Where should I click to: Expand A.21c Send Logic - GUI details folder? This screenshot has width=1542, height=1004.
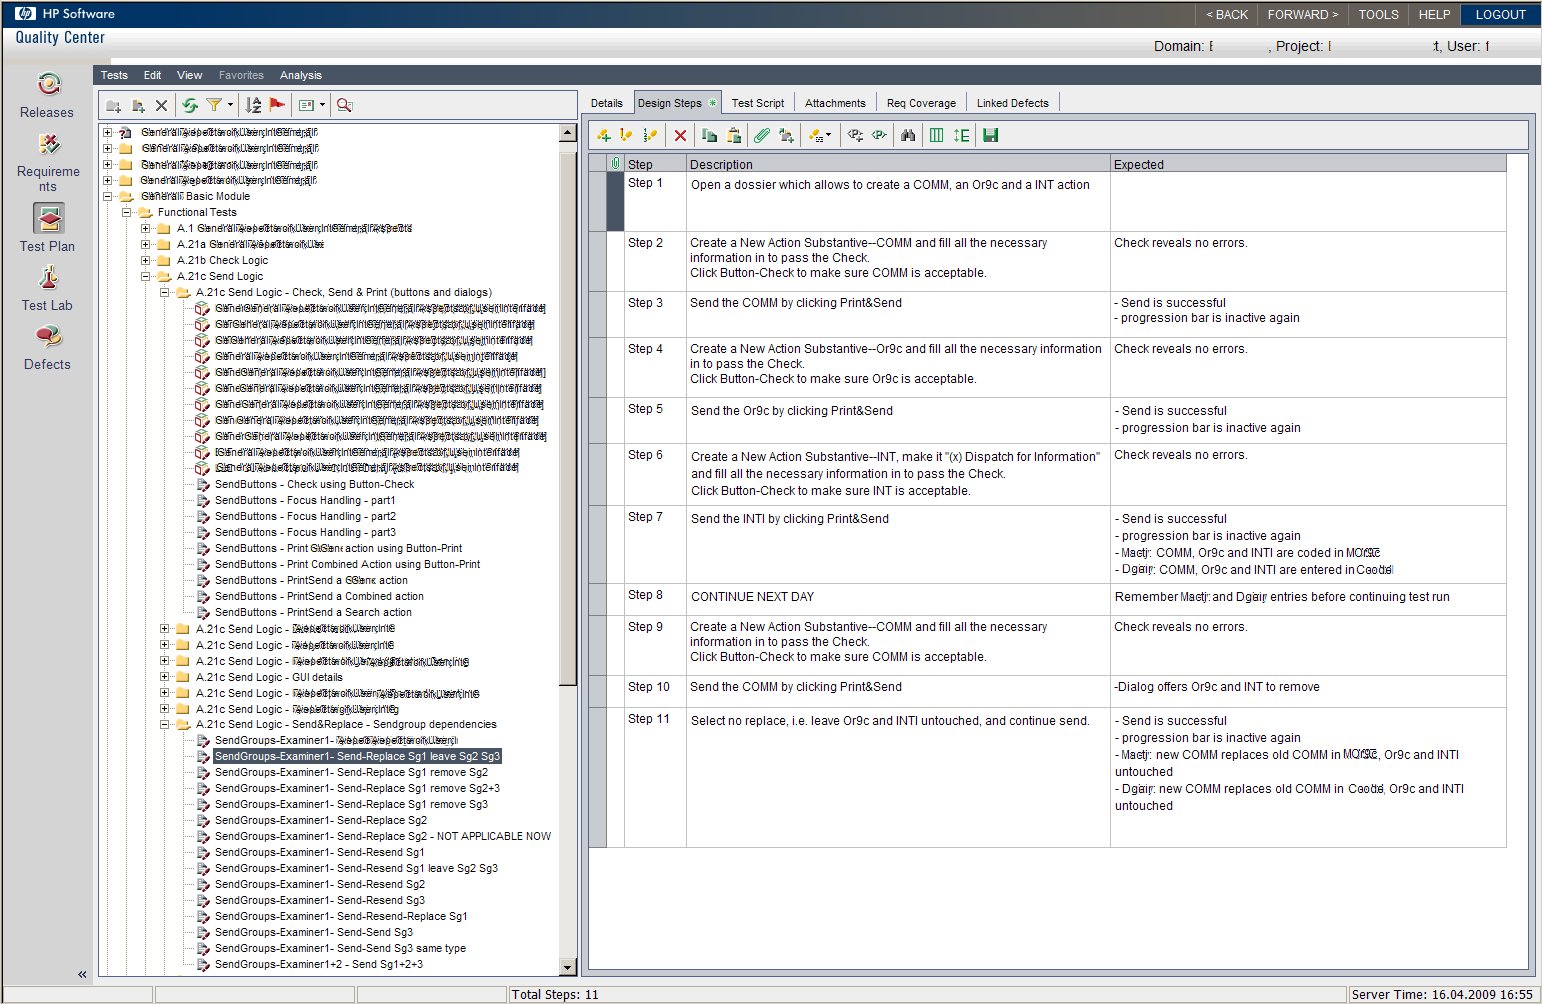(x=165, y=677)
